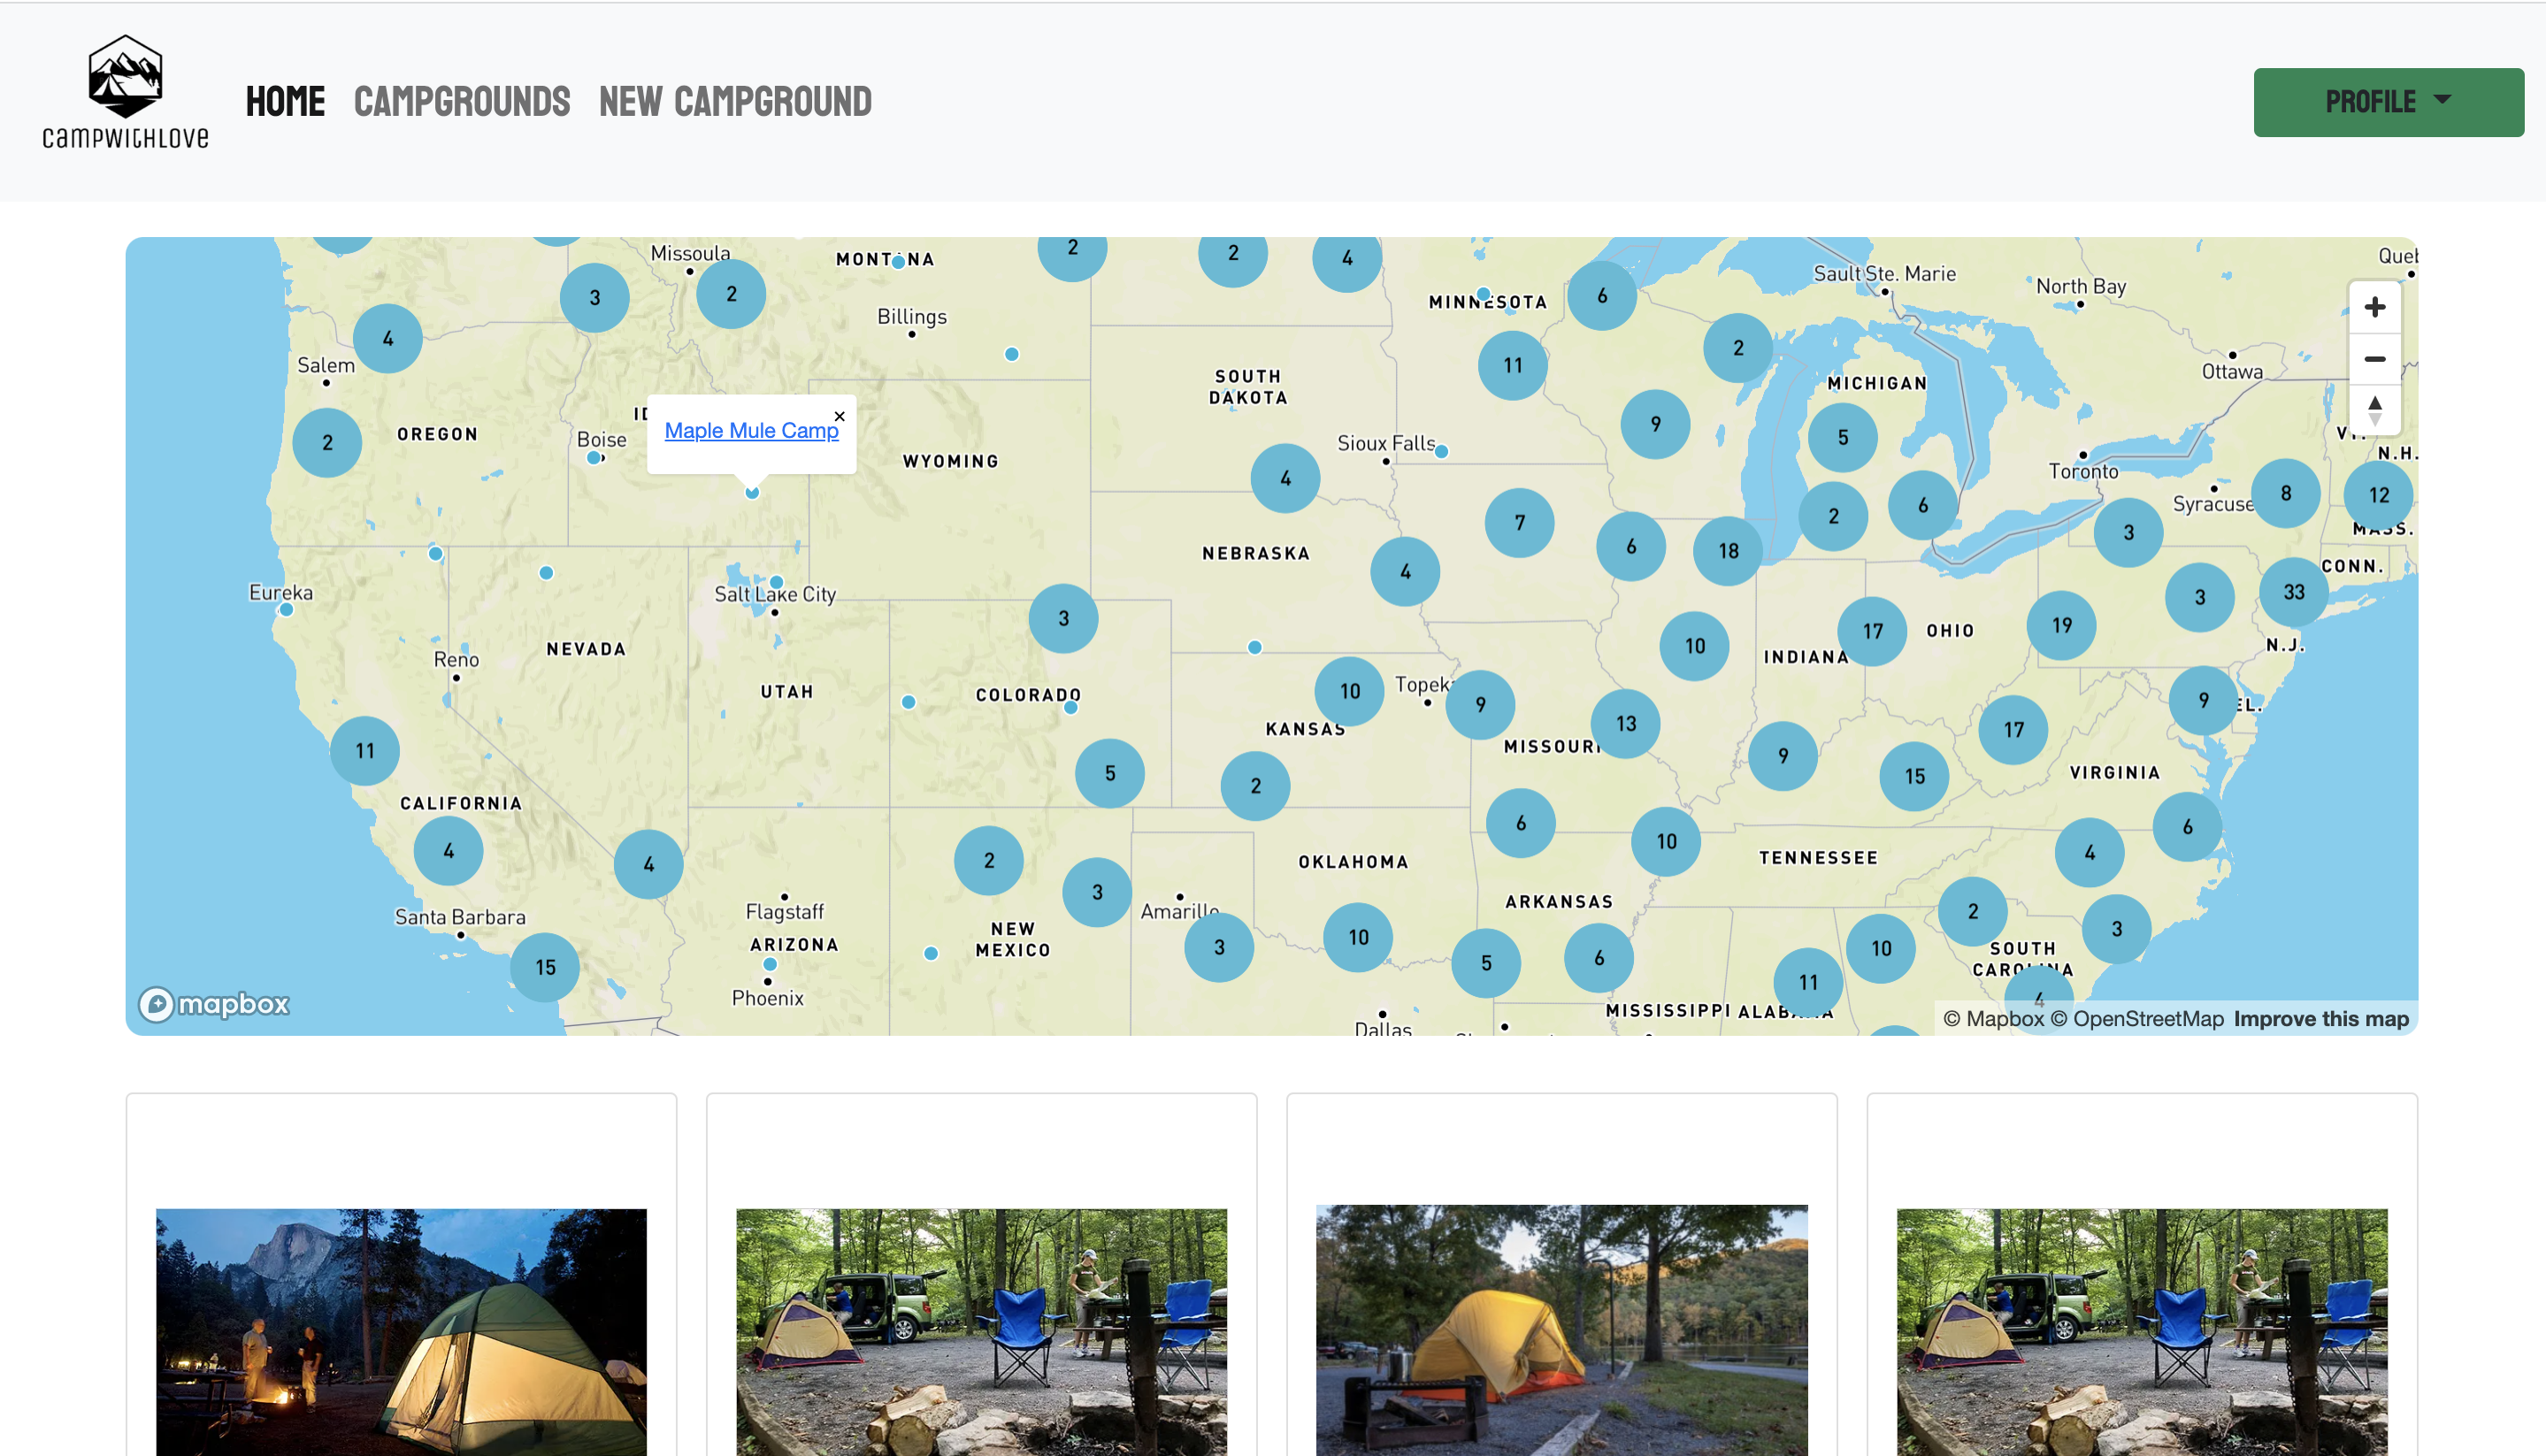The width and height of the screenshot is (2546, 1456).
Task: Click the single marker near Sioux Falls
Action: (x=1442, y=451)
